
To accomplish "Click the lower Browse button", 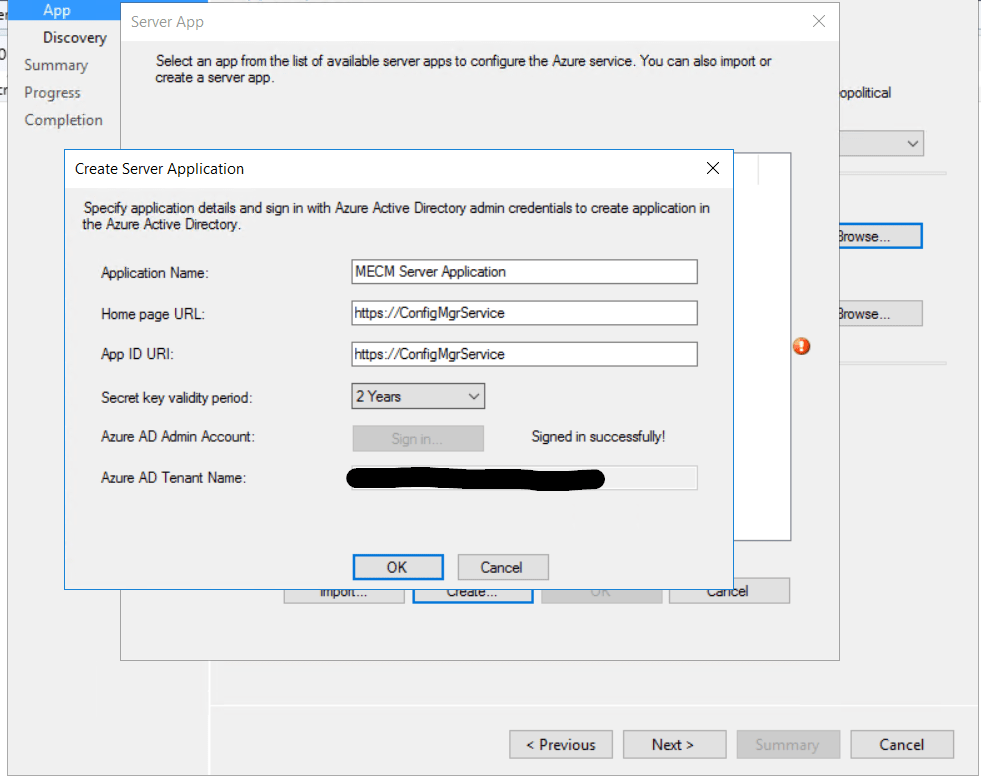I will (879, 313).
